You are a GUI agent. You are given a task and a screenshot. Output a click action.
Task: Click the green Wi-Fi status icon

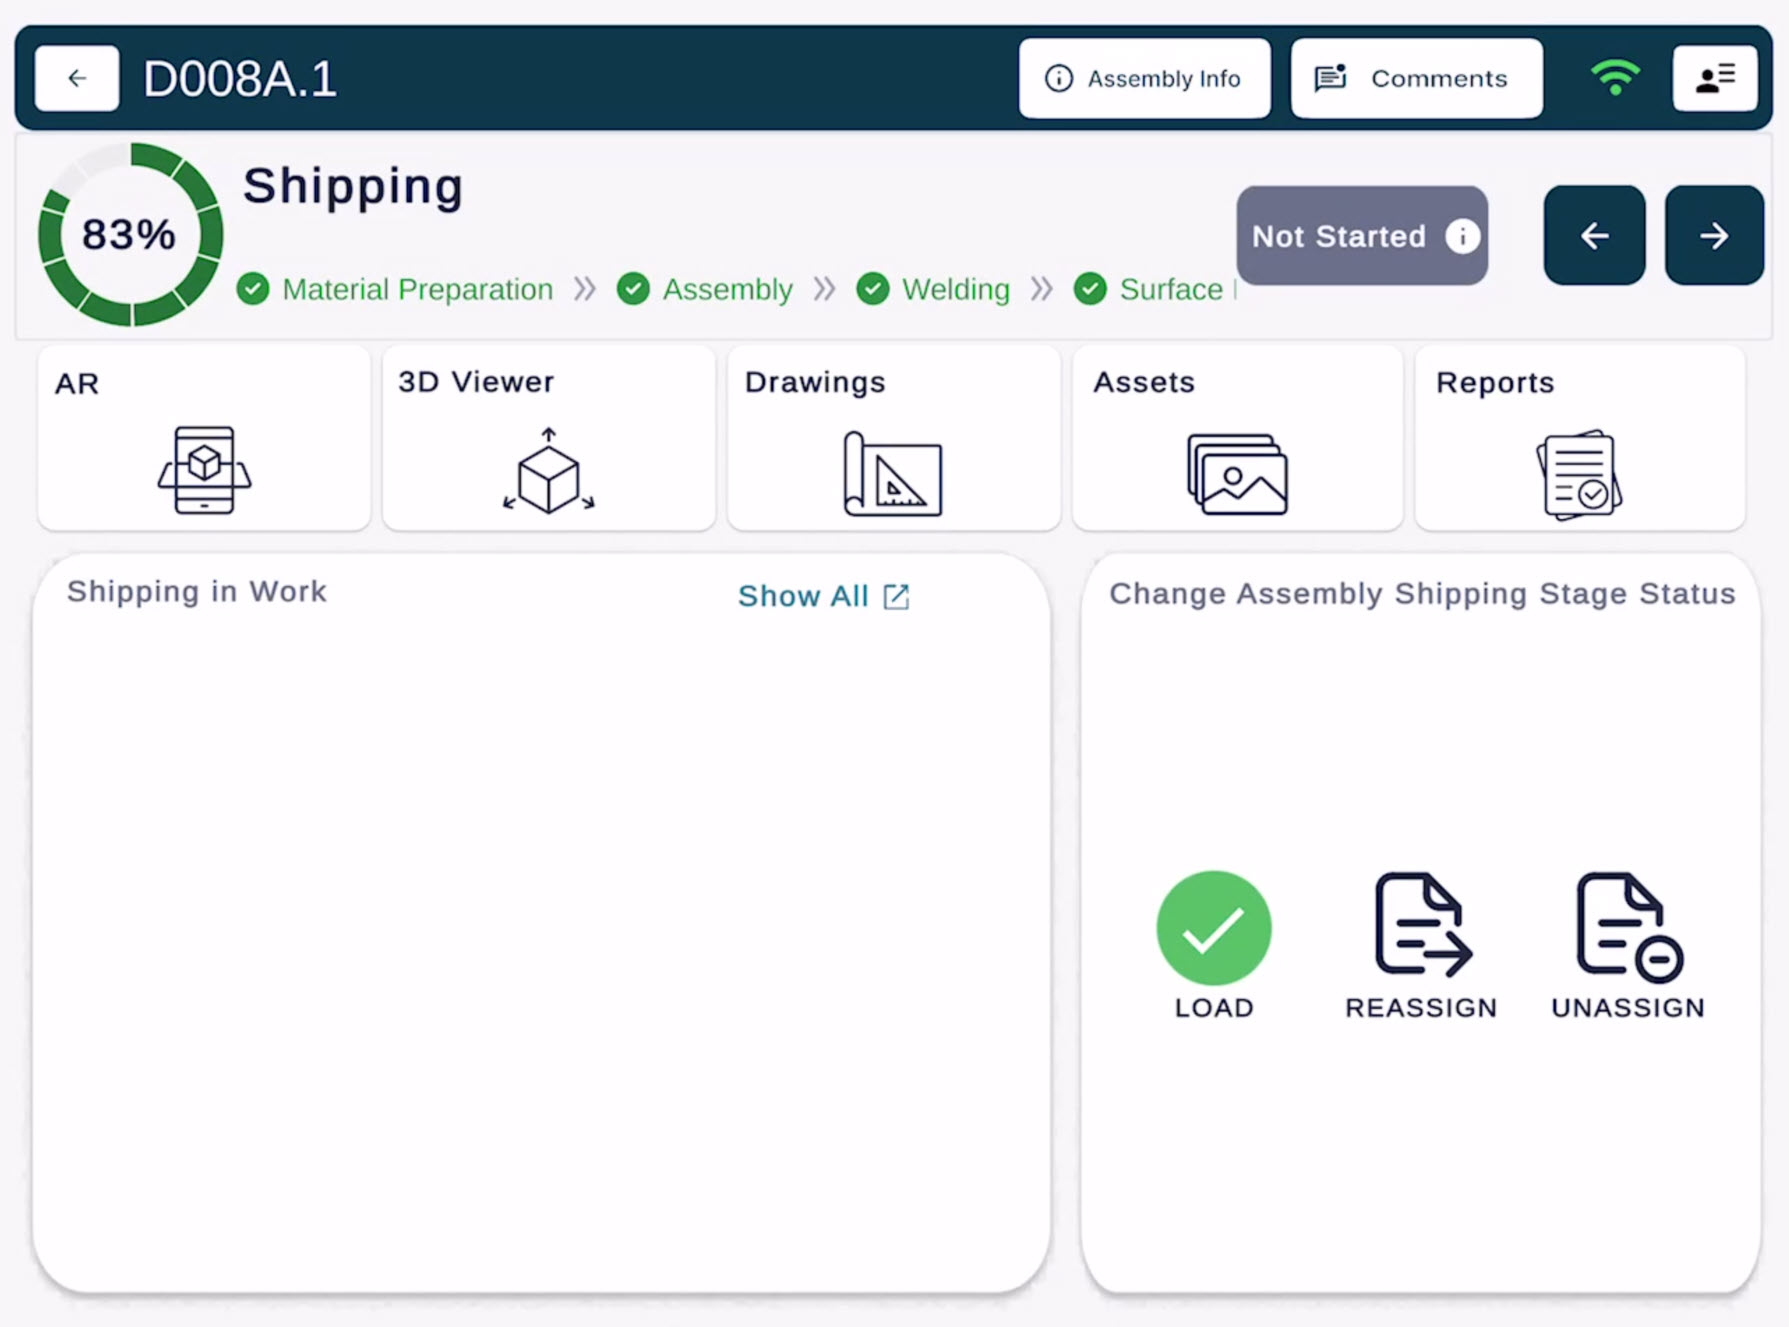pos(1615,78)
